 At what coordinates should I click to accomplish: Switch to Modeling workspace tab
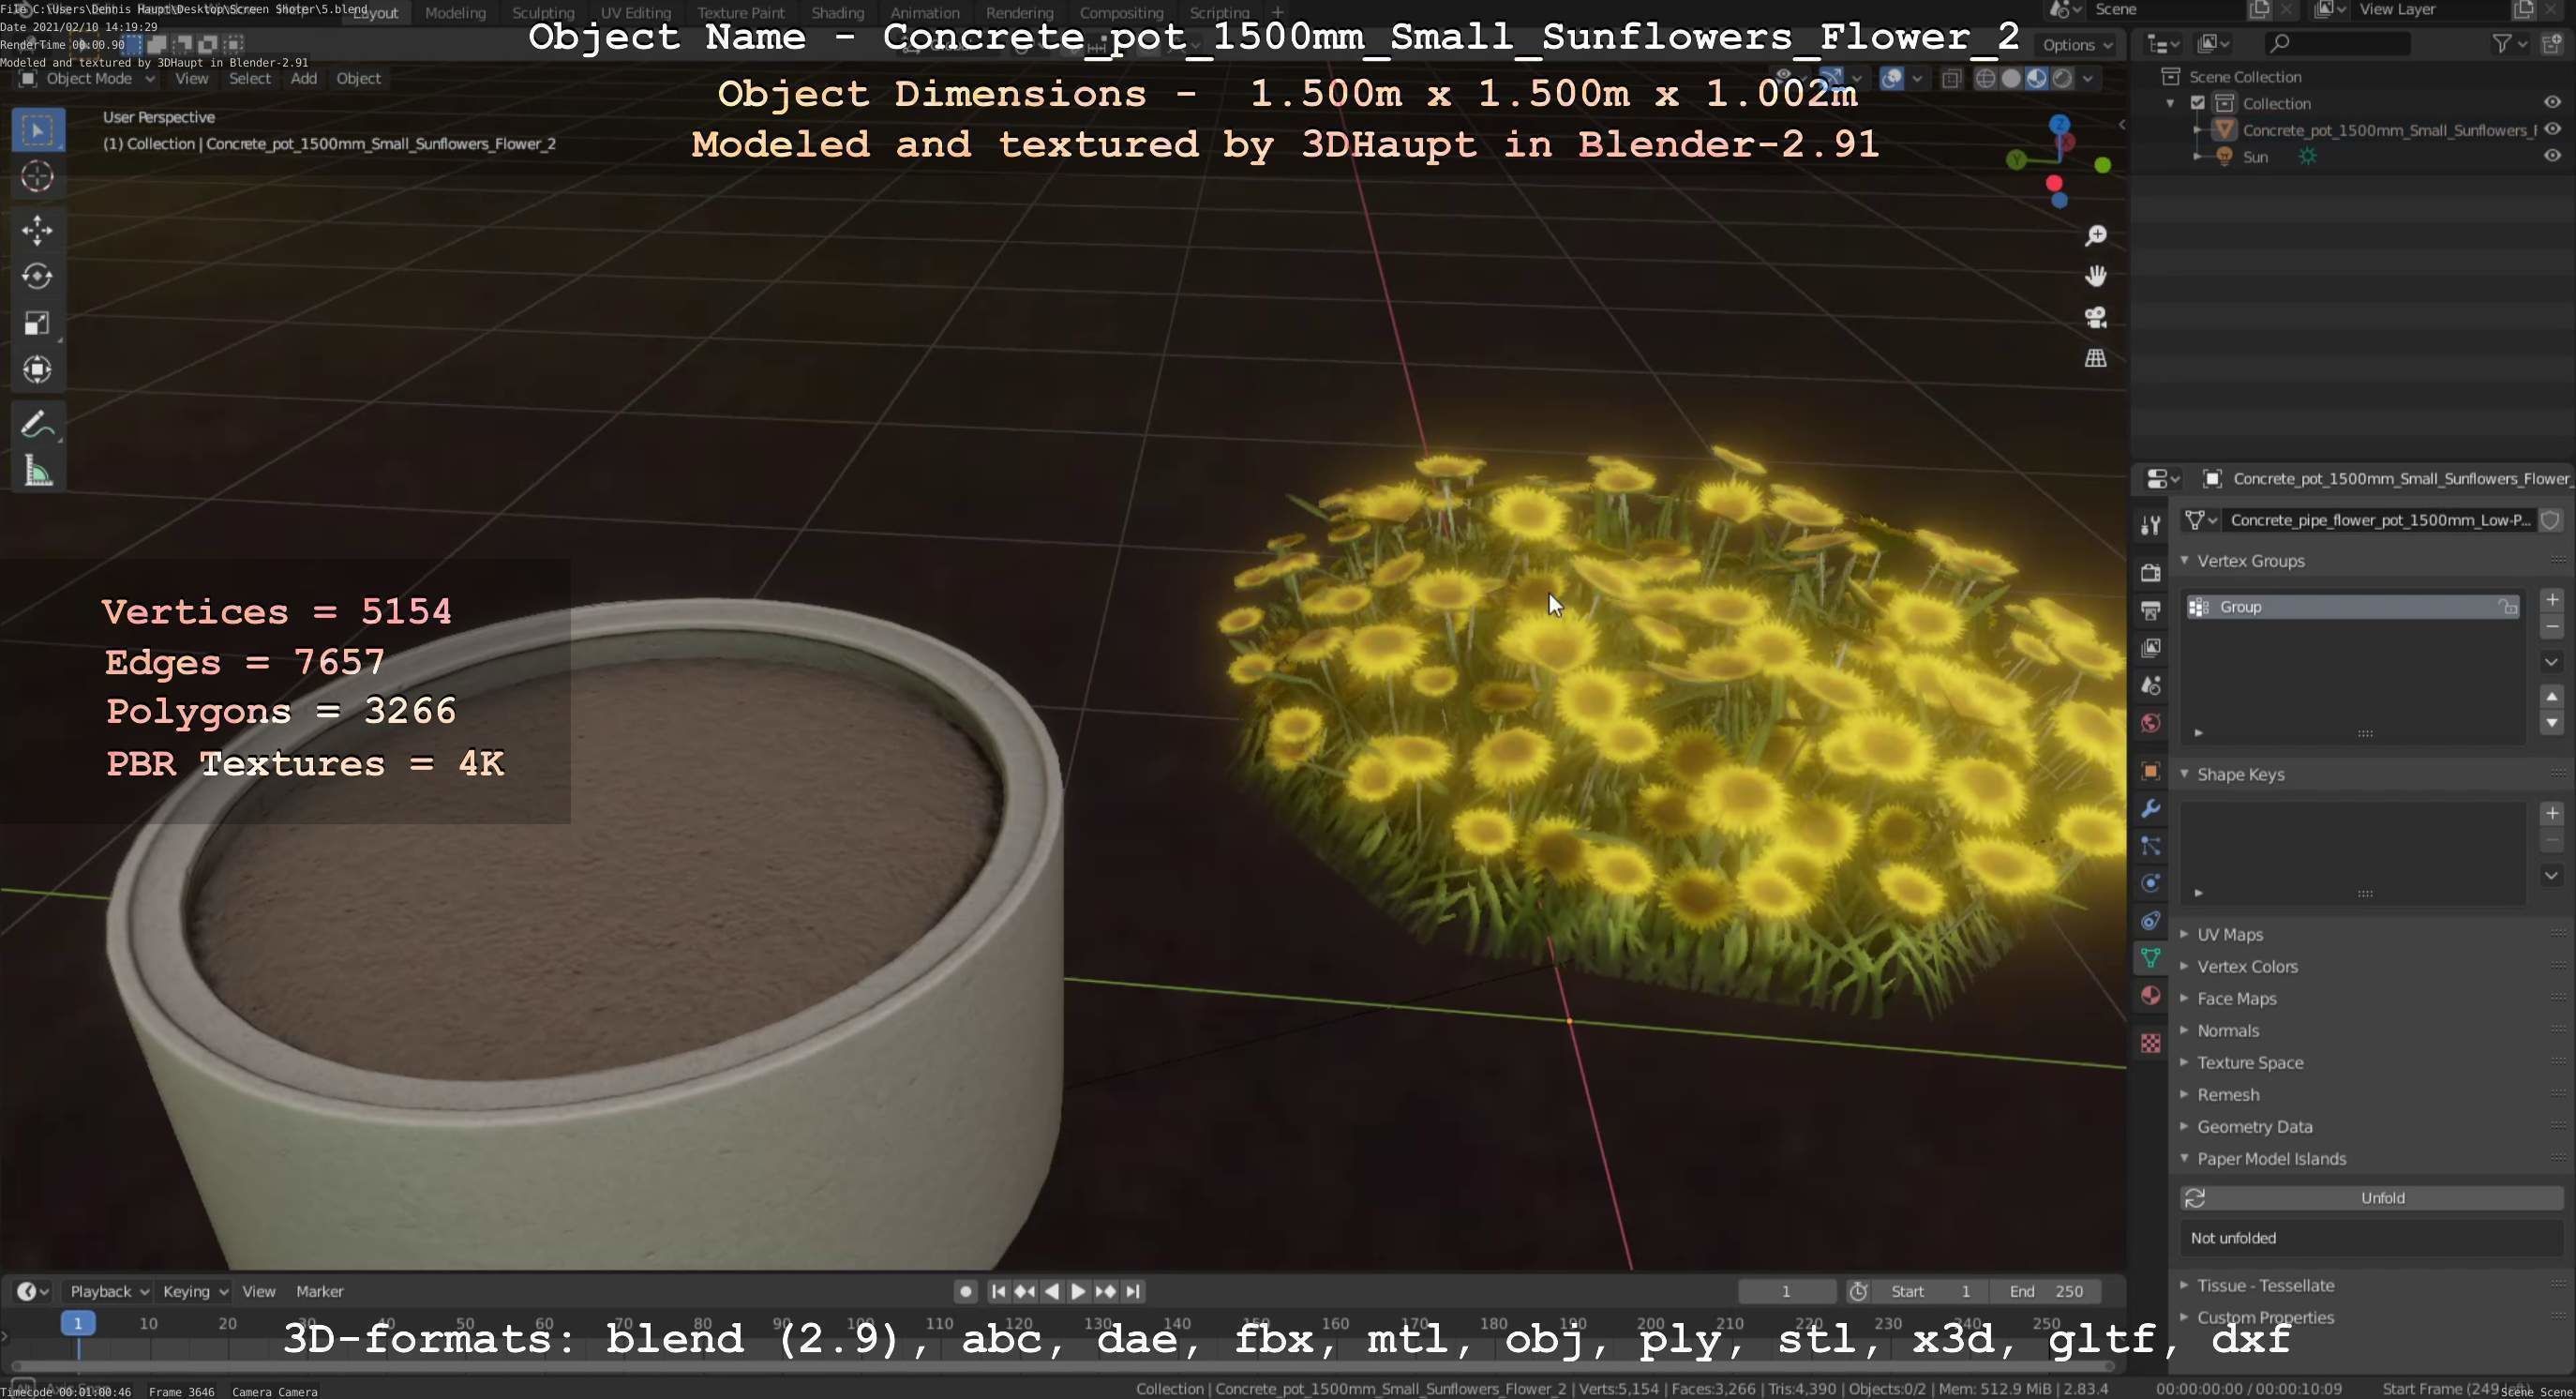pyautogui.click(x=455, y=13)
